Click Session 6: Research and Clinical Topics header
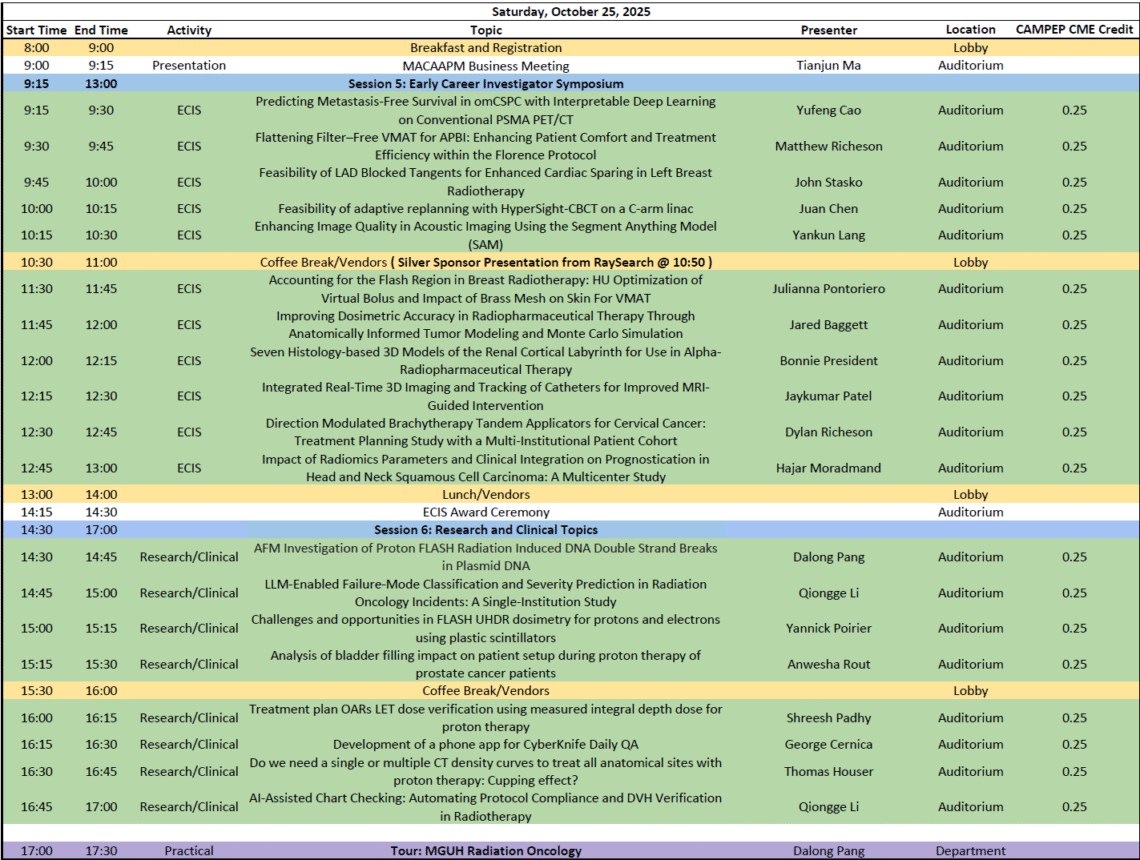 coord(486,530)
